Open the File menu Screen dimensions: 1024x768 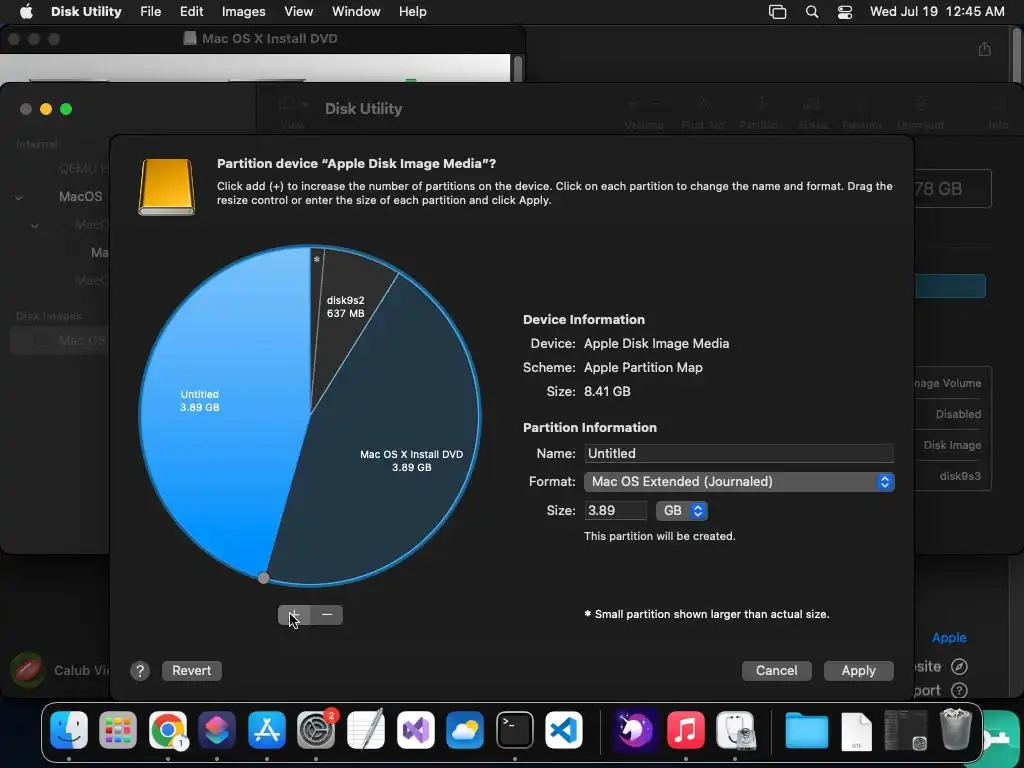pos(150,11)
